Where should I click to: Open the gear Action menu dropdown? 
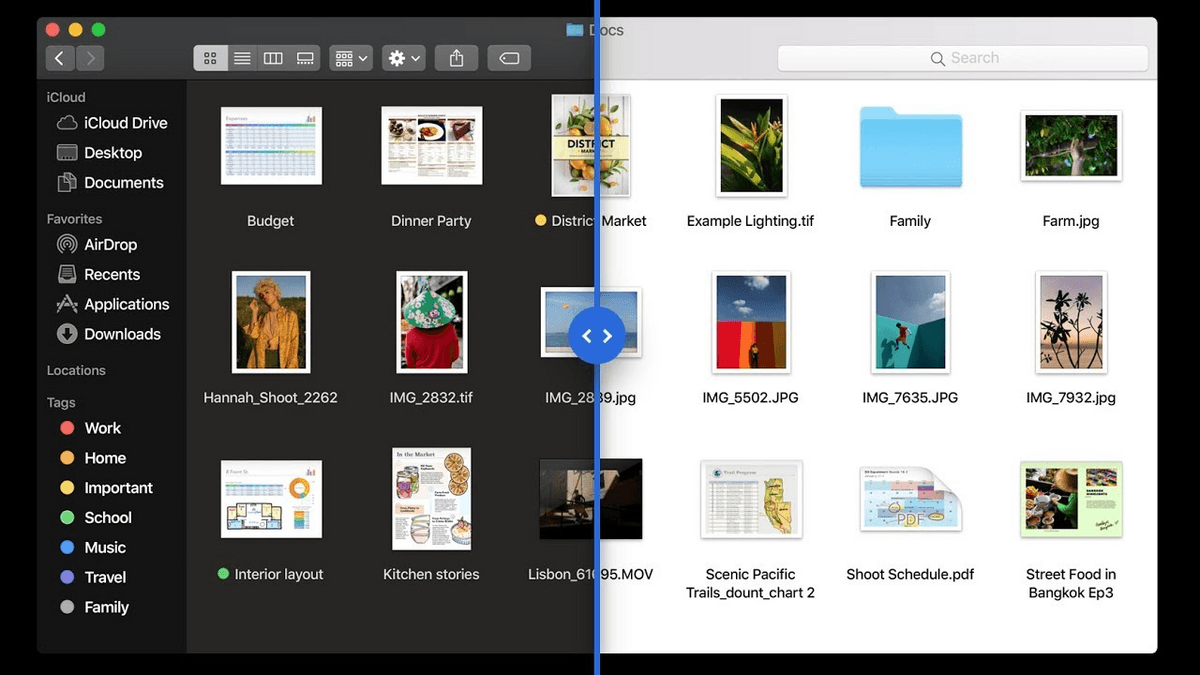pos(405,58)
